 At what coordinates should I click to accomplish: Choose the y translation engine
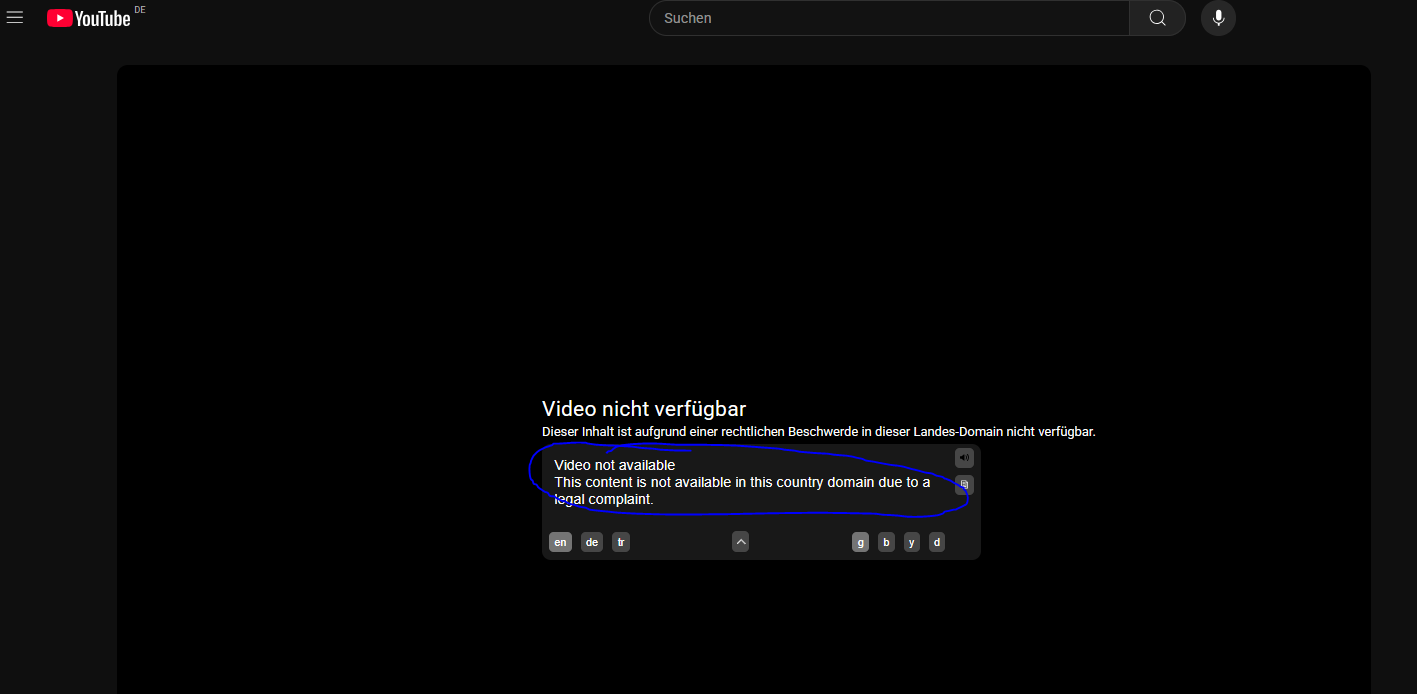pos(912,542)
